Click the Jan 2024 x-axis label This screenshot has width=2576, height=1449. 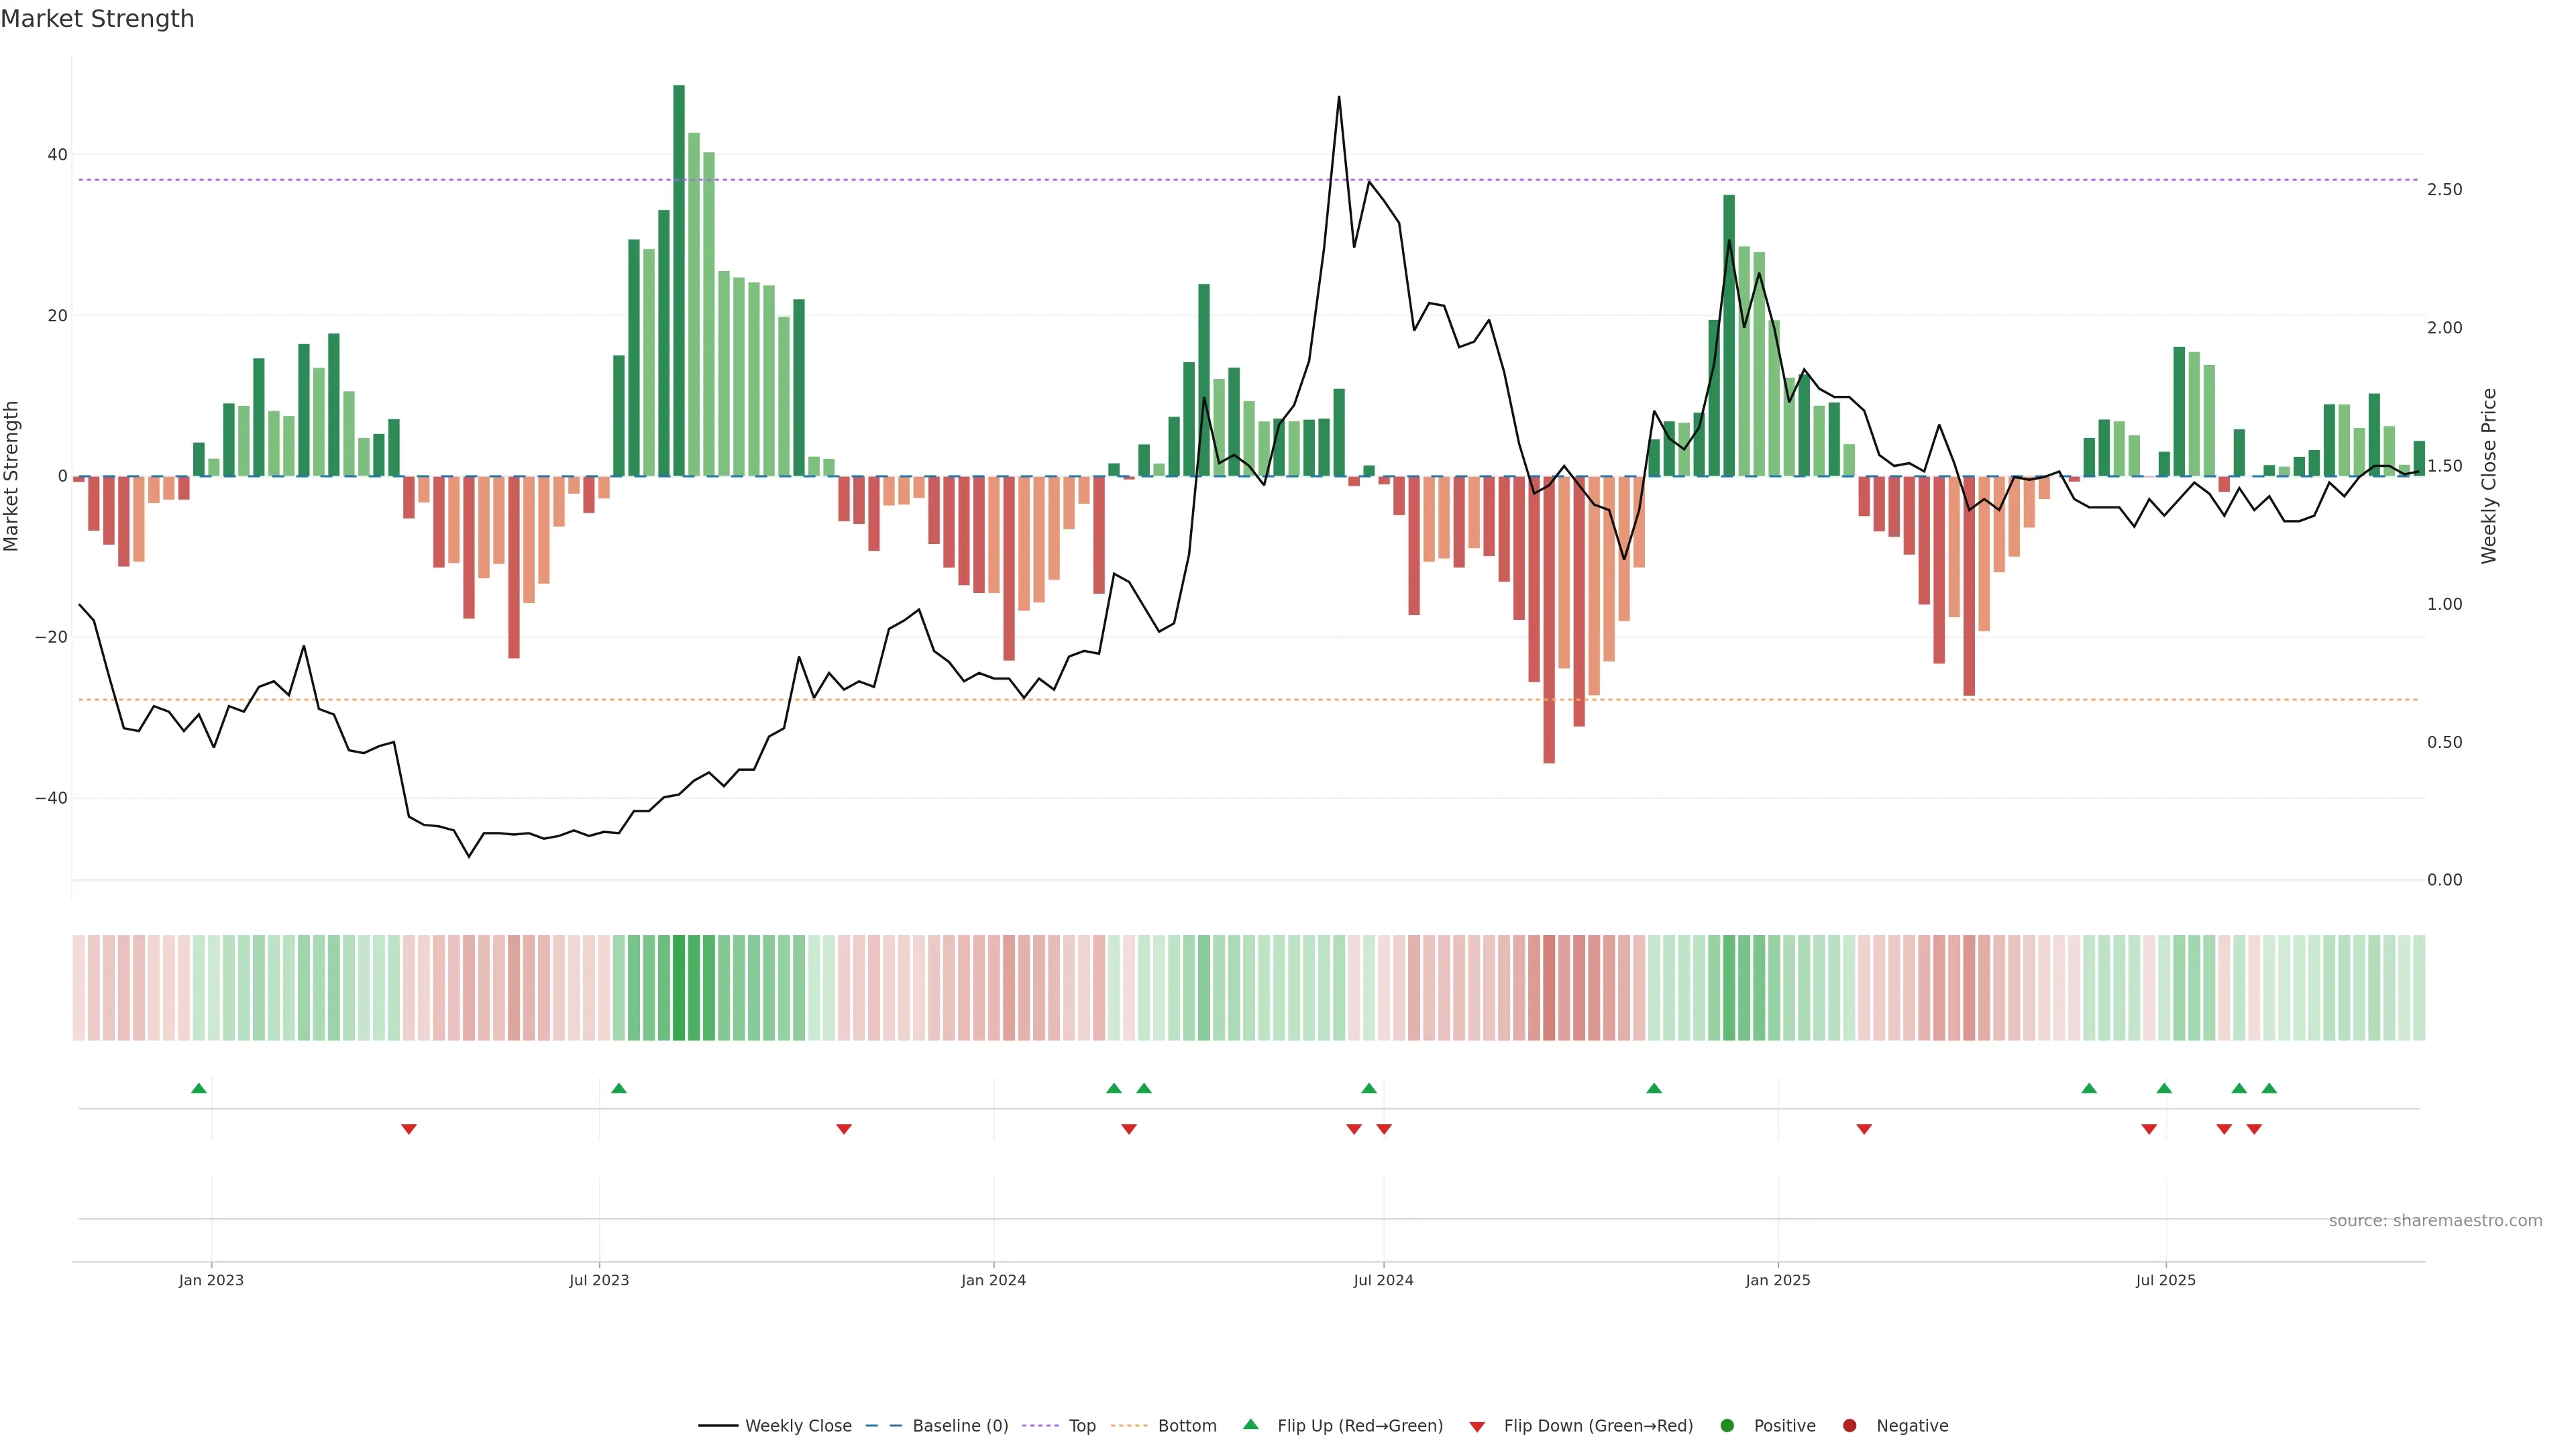tap(993, 1280)
